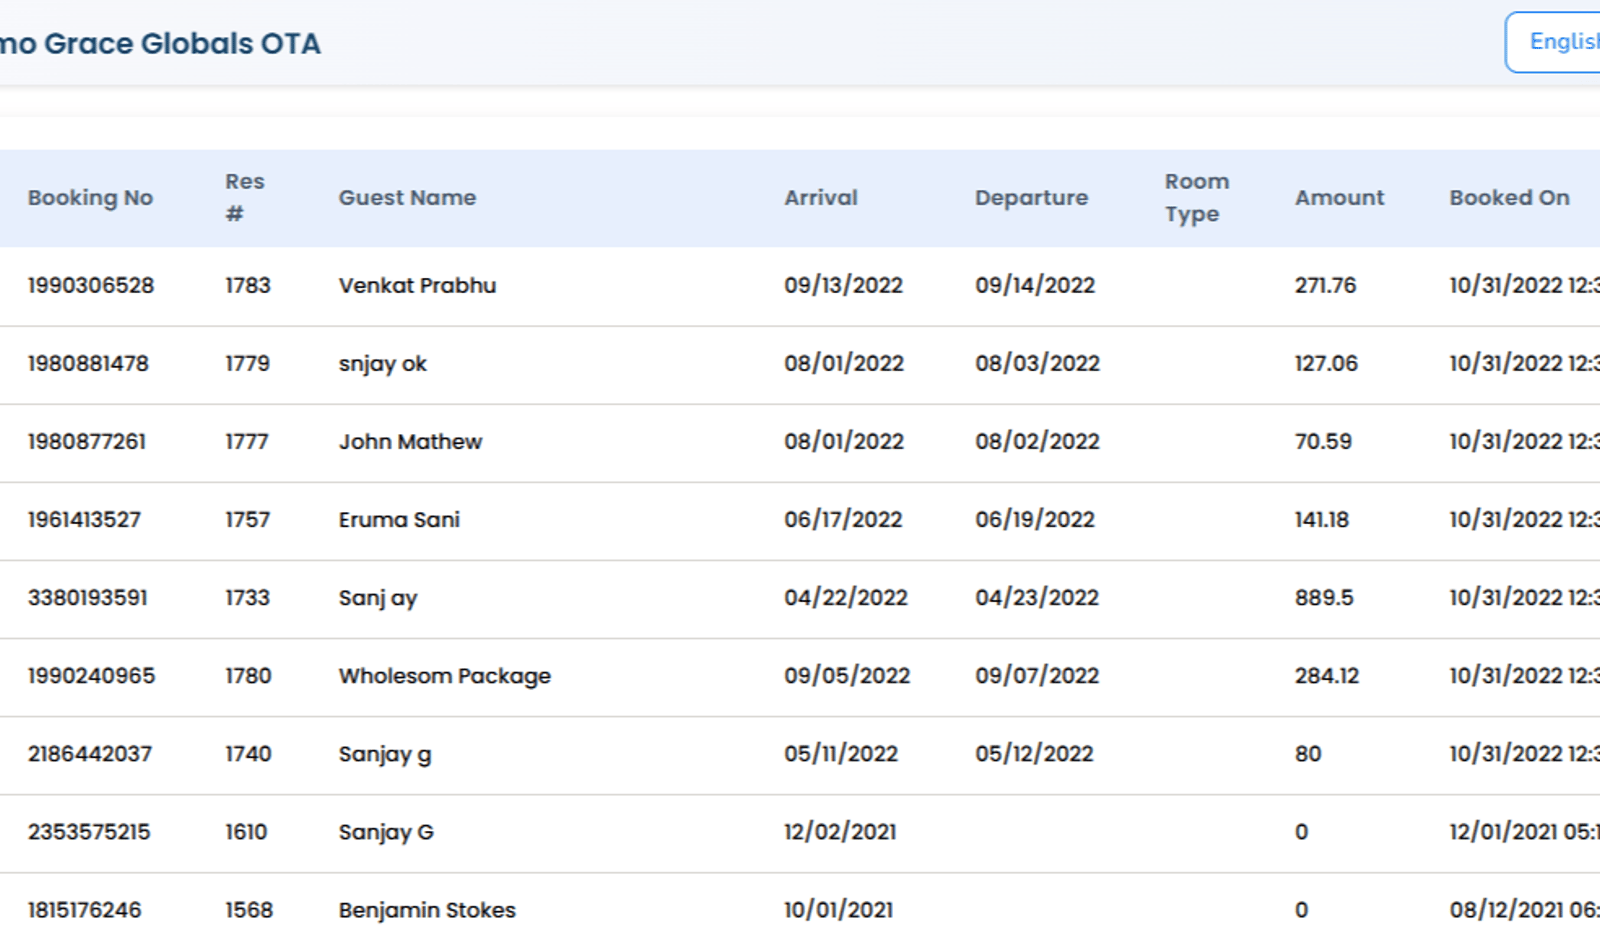Select booking number 1990240965
Viewport: 1600px width, 937px height.
91,675
